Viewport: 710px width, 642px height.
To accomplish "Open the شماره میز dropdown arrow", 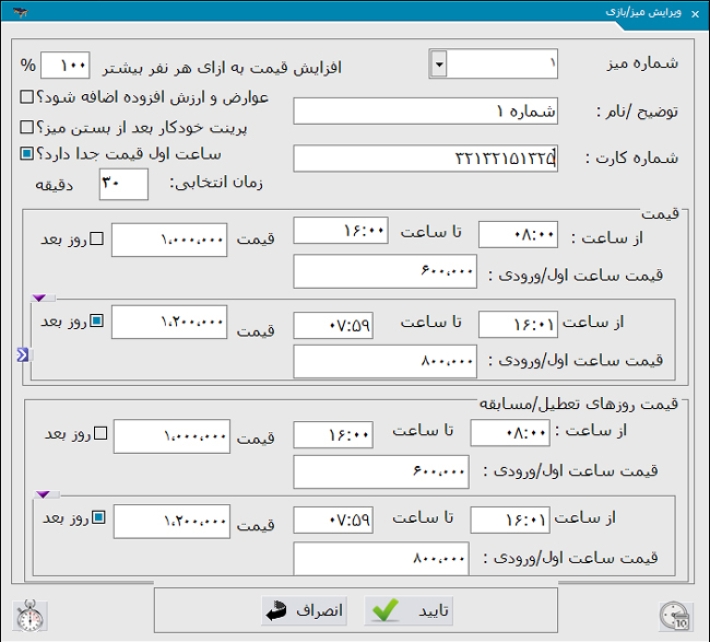I will (x=437, y=65).
